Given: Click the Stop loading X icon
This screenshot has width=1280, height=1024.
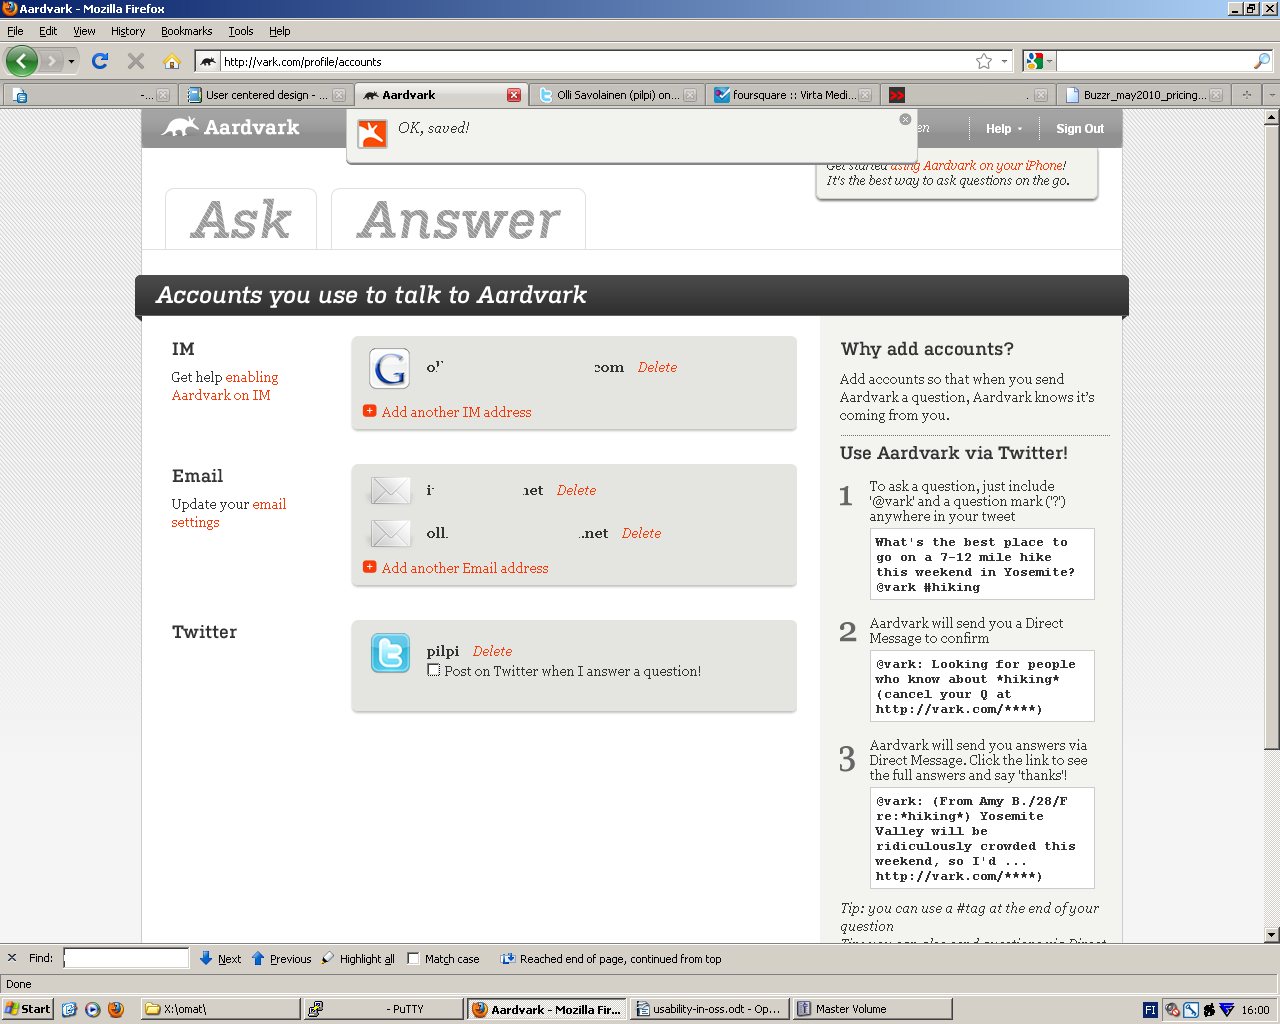Looking at the screenshot, I should pos(136,61).
